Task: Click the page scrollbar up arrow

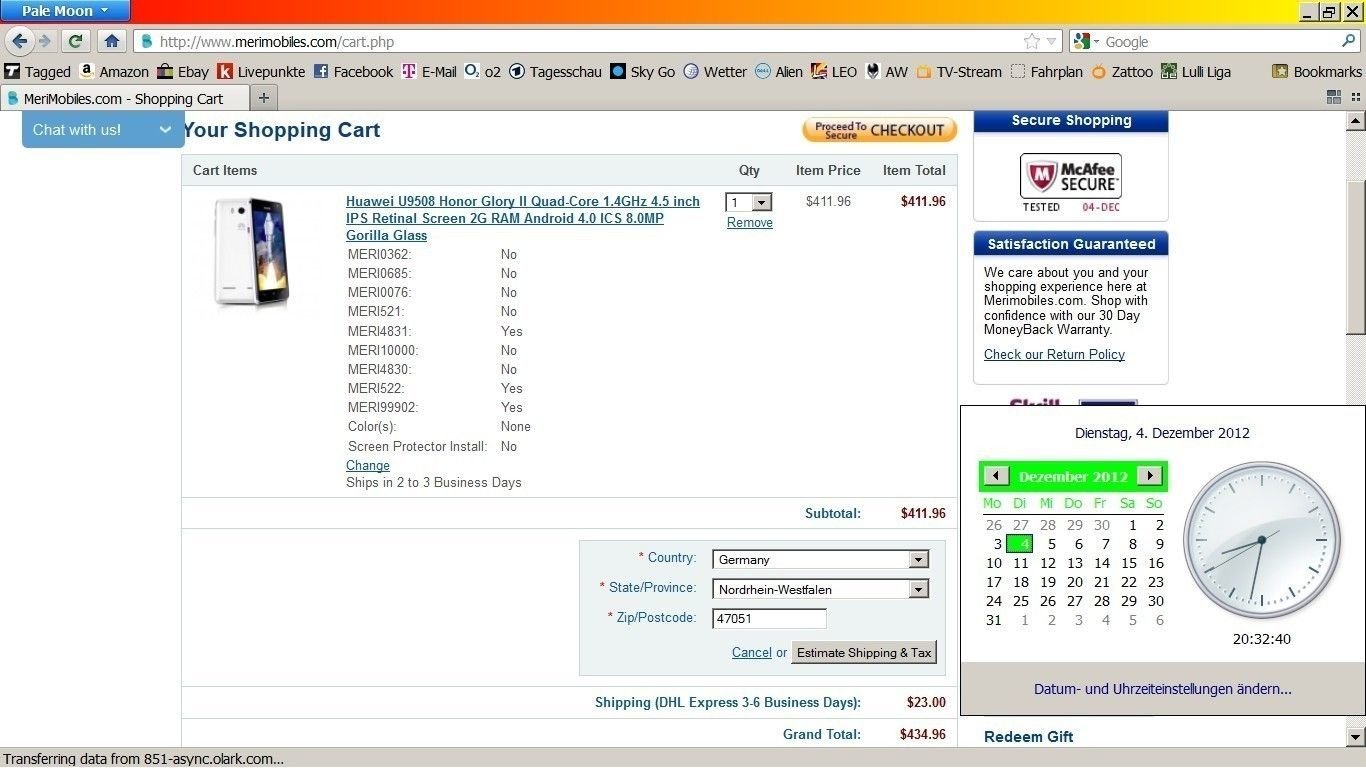Action: (x=1356, y=121)
